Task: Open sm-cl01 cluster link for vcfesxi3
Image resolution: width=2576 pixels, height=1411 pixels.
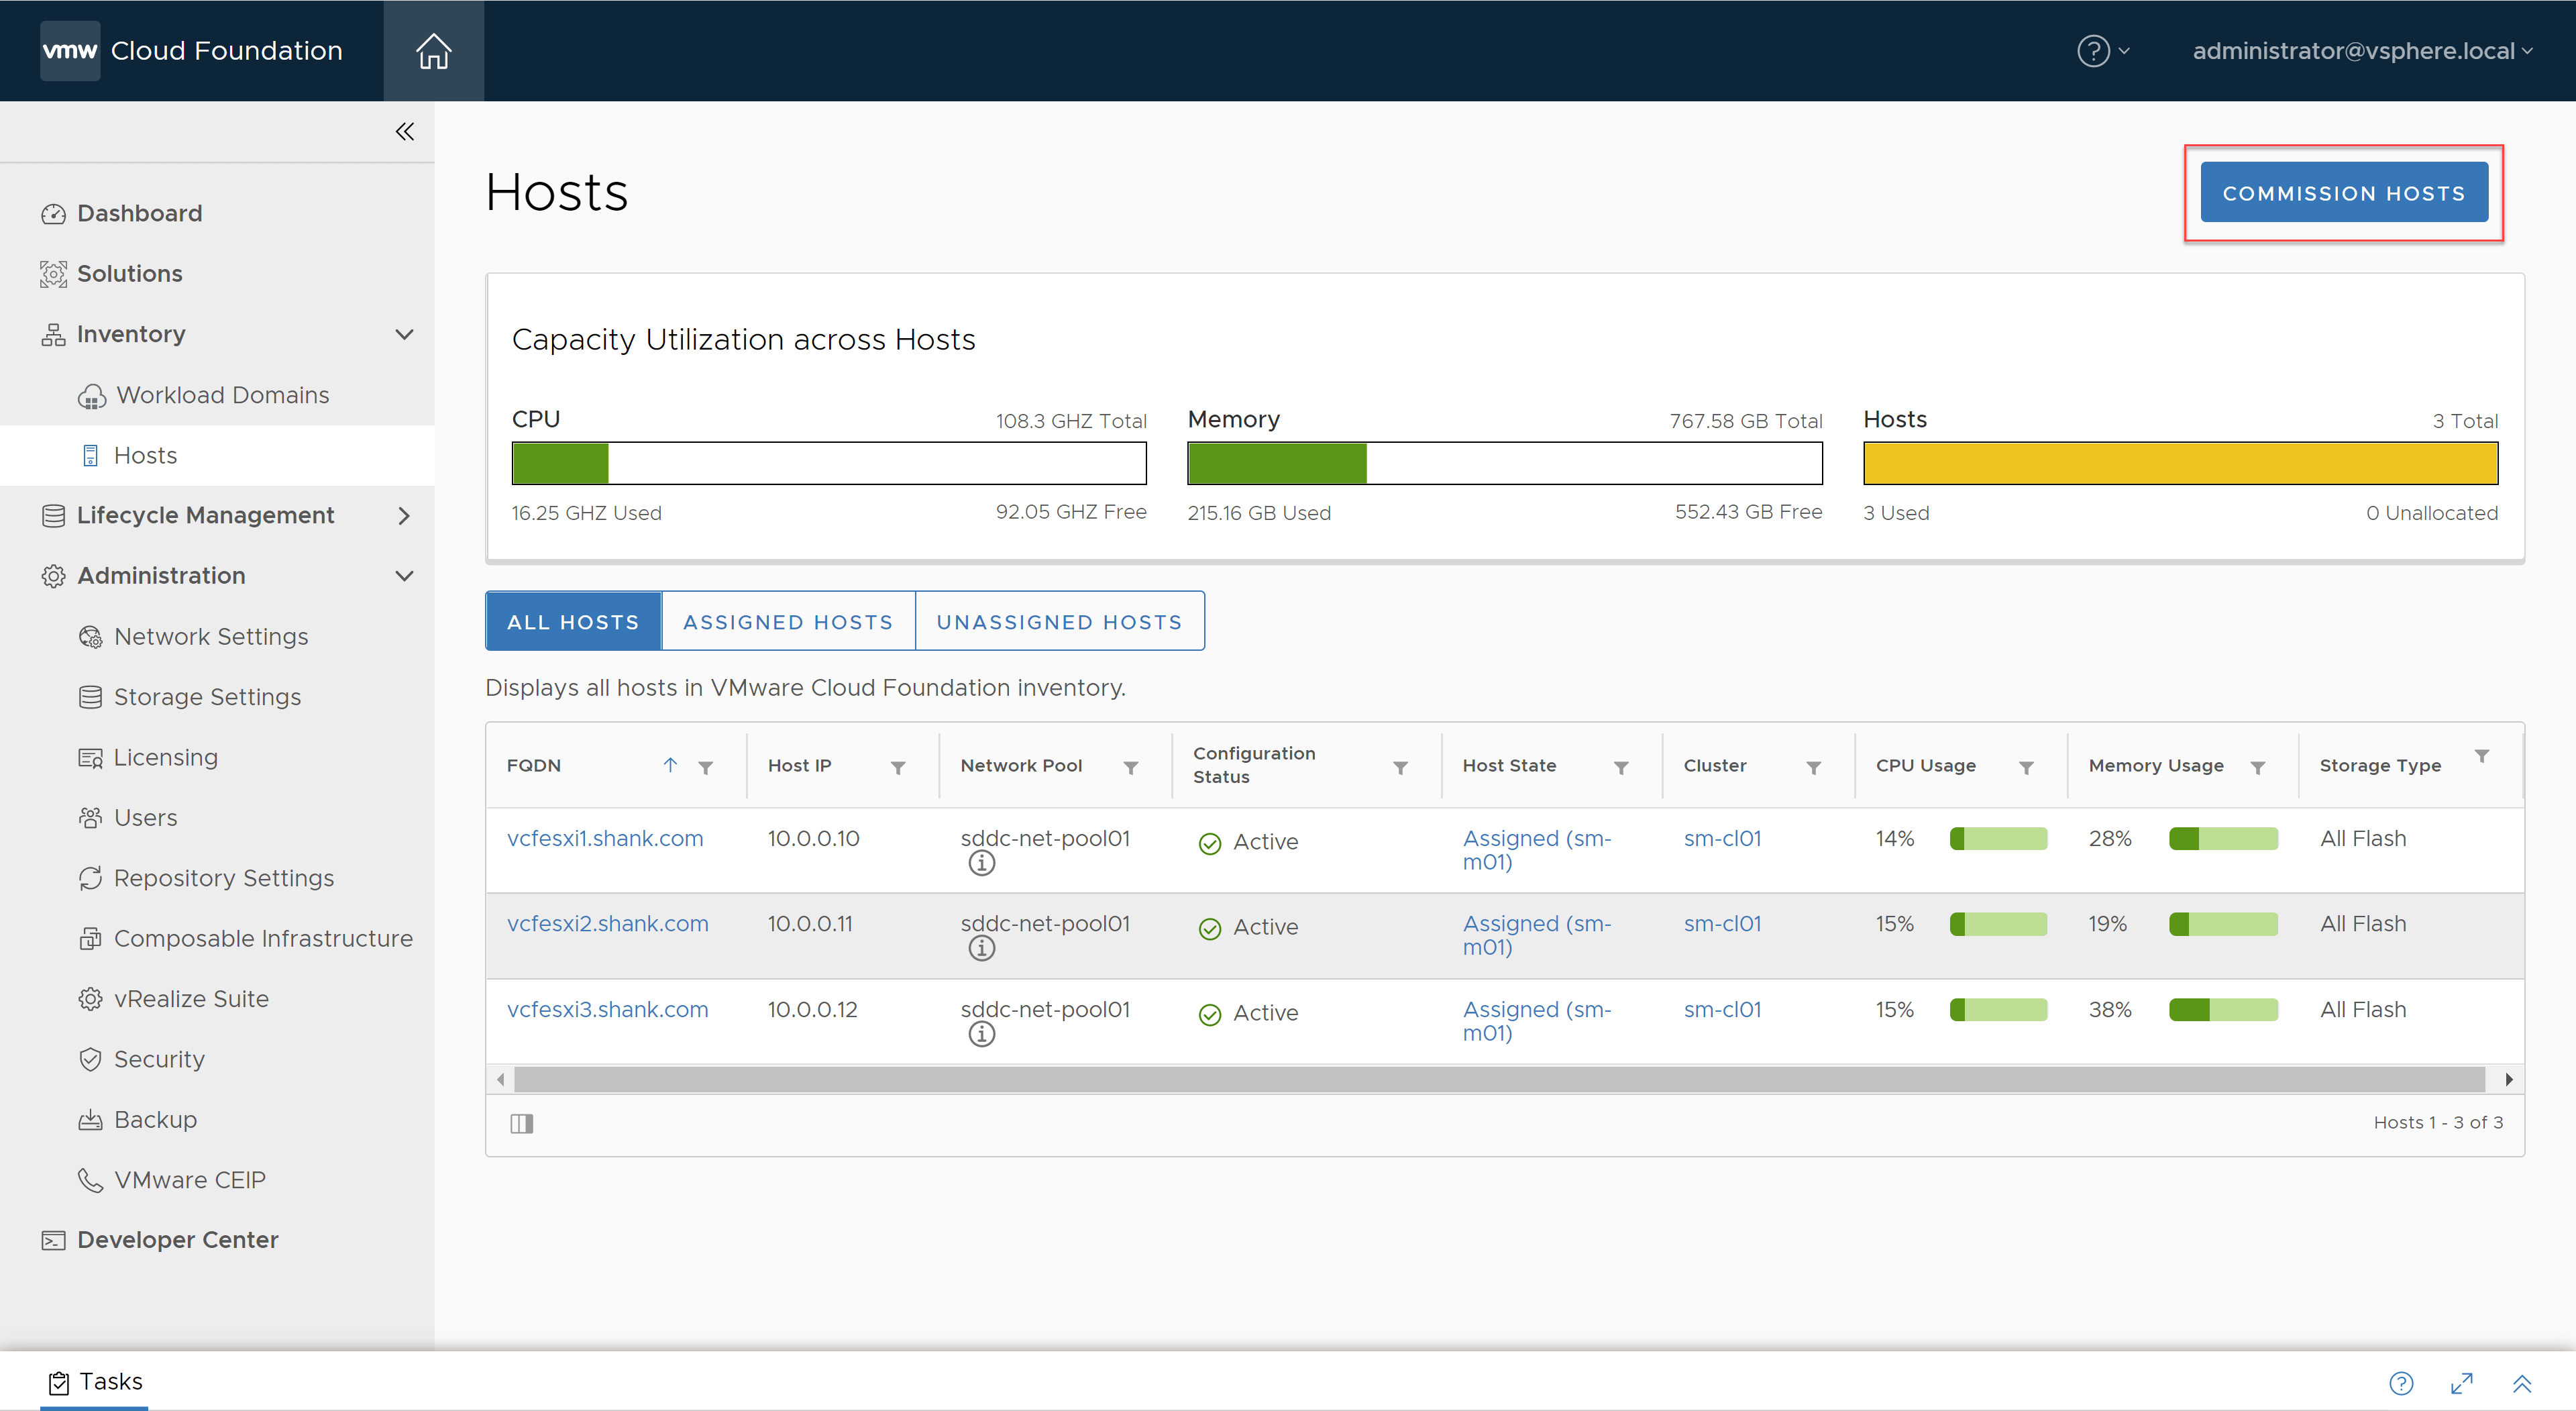Action: pos(1722,1009)
